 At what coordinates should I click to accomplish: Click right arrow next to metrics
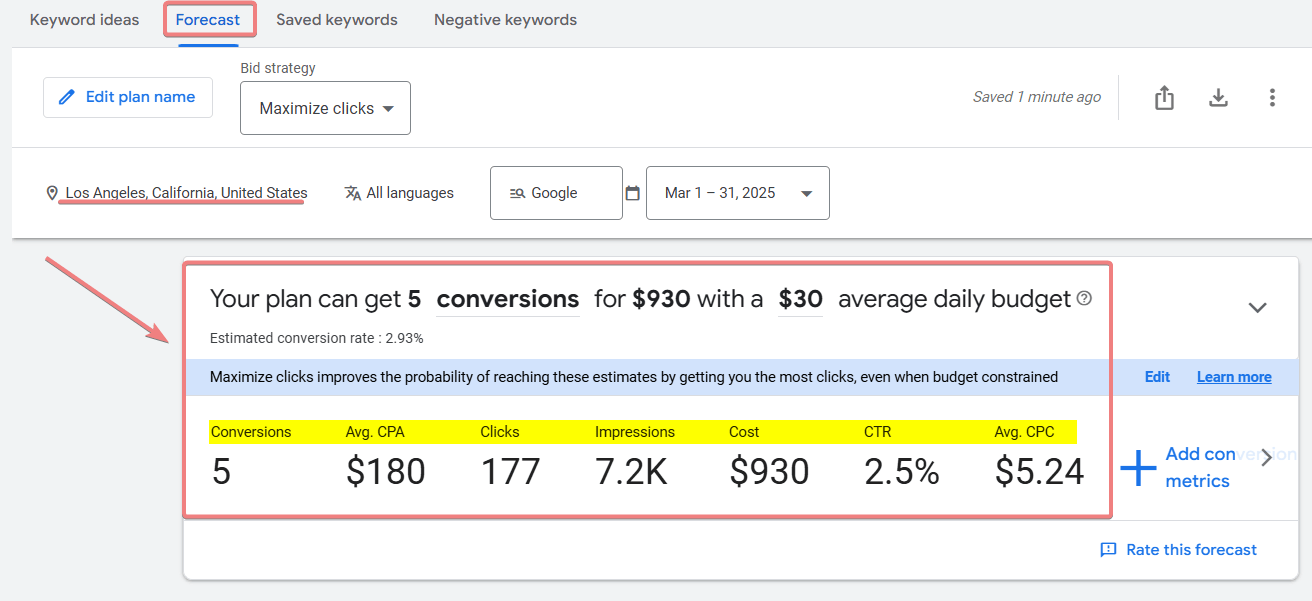pyautogui.click(x=1266, y=458)
